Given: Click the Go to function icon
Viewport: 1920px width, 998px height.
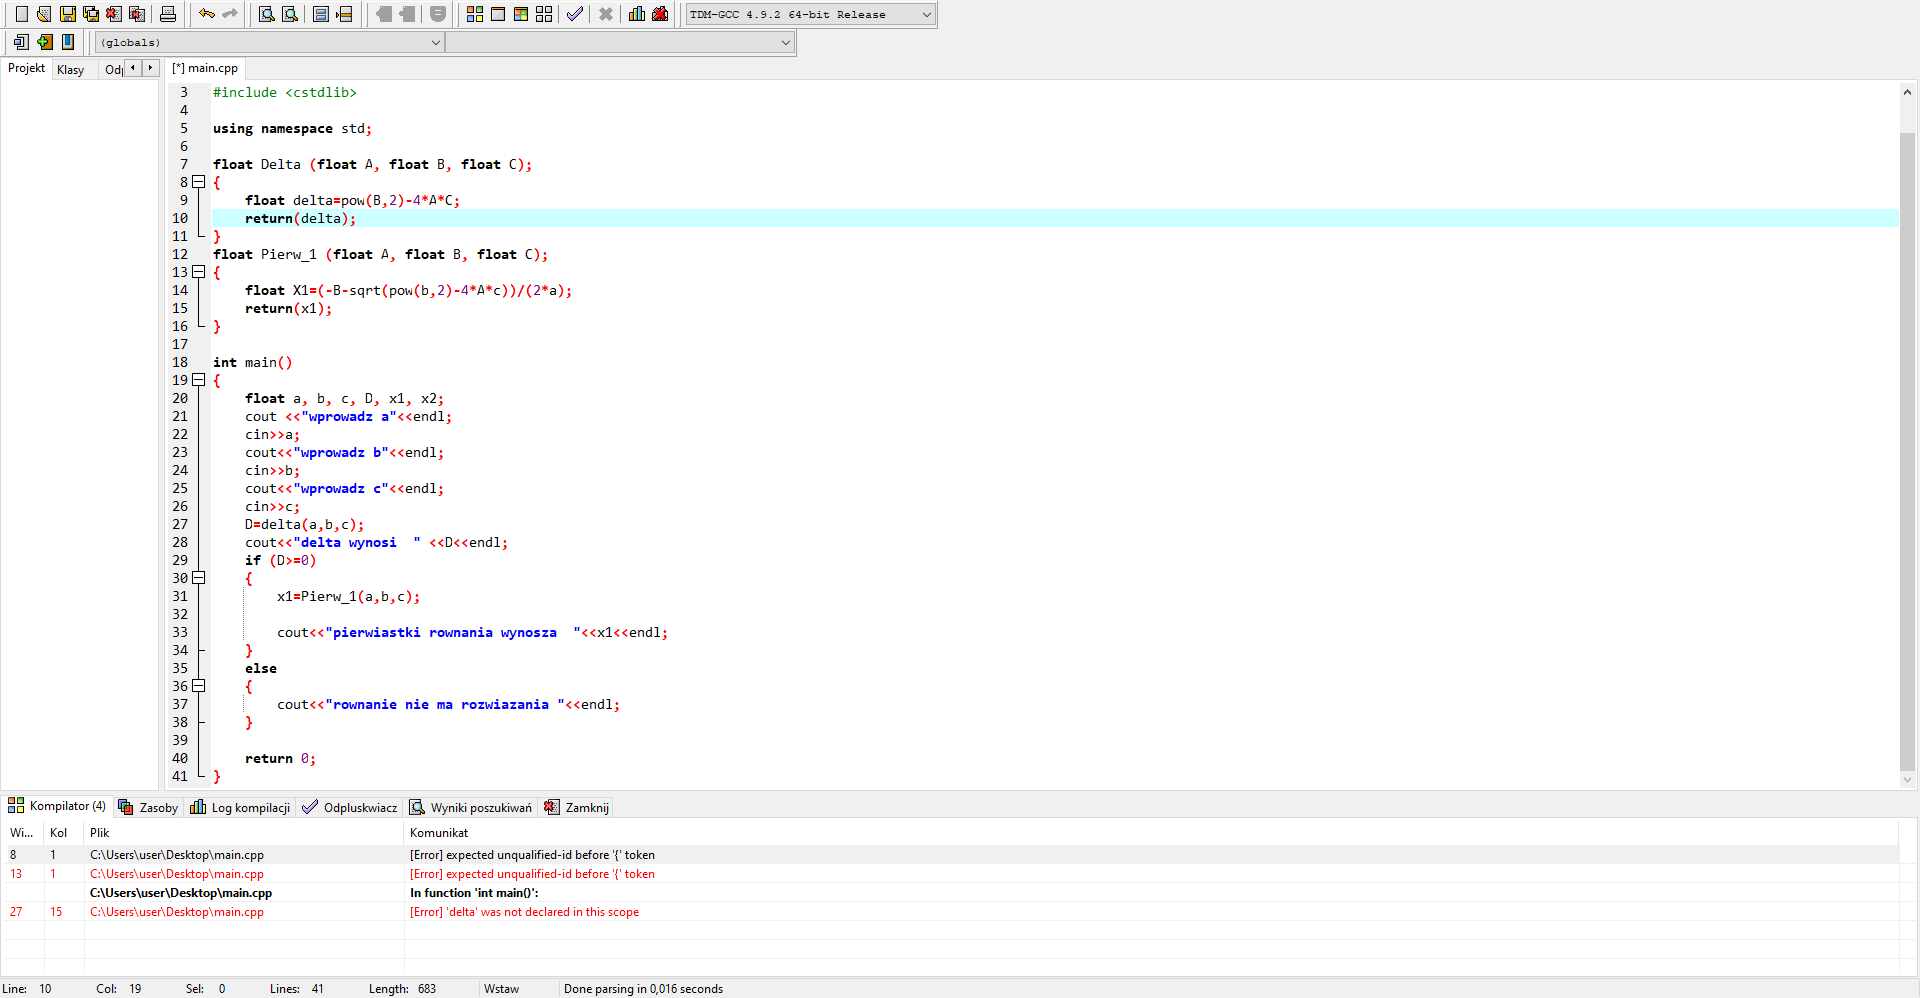Looking at the screenshot, I should tap(321, 14).
